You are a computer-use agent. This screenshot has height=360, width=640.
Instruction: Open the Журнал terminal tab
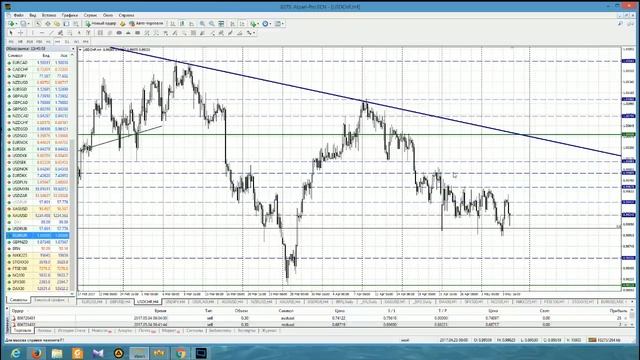click(269, 330)
